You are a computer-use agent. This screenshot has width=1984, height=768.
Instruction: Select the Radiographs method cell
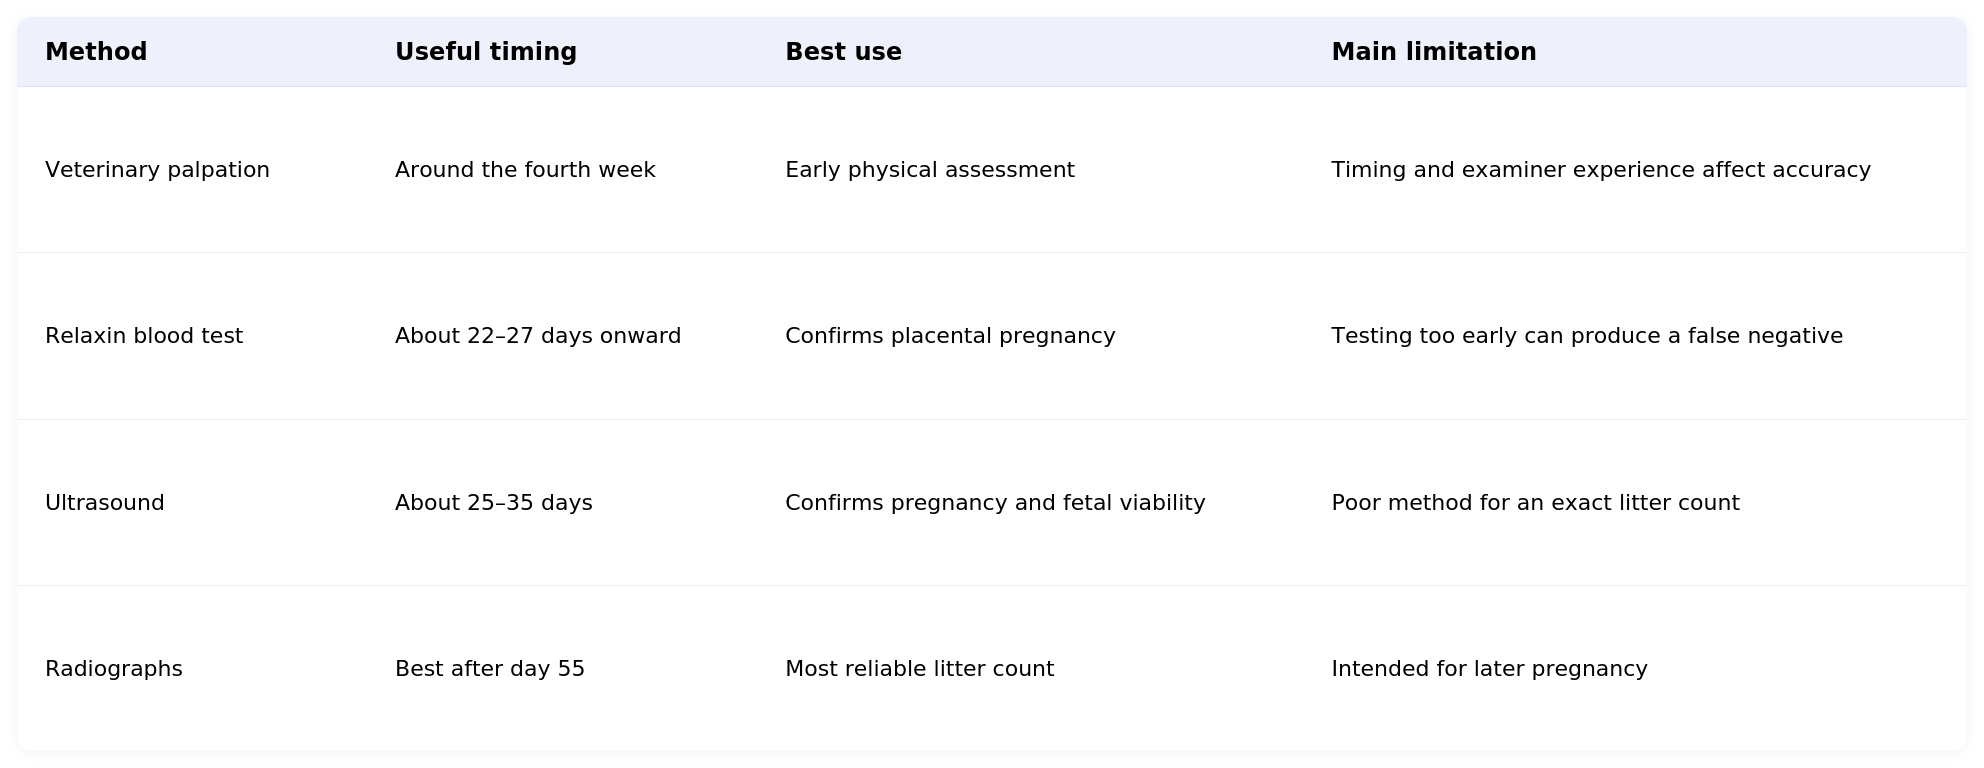[x=114, y=669]
